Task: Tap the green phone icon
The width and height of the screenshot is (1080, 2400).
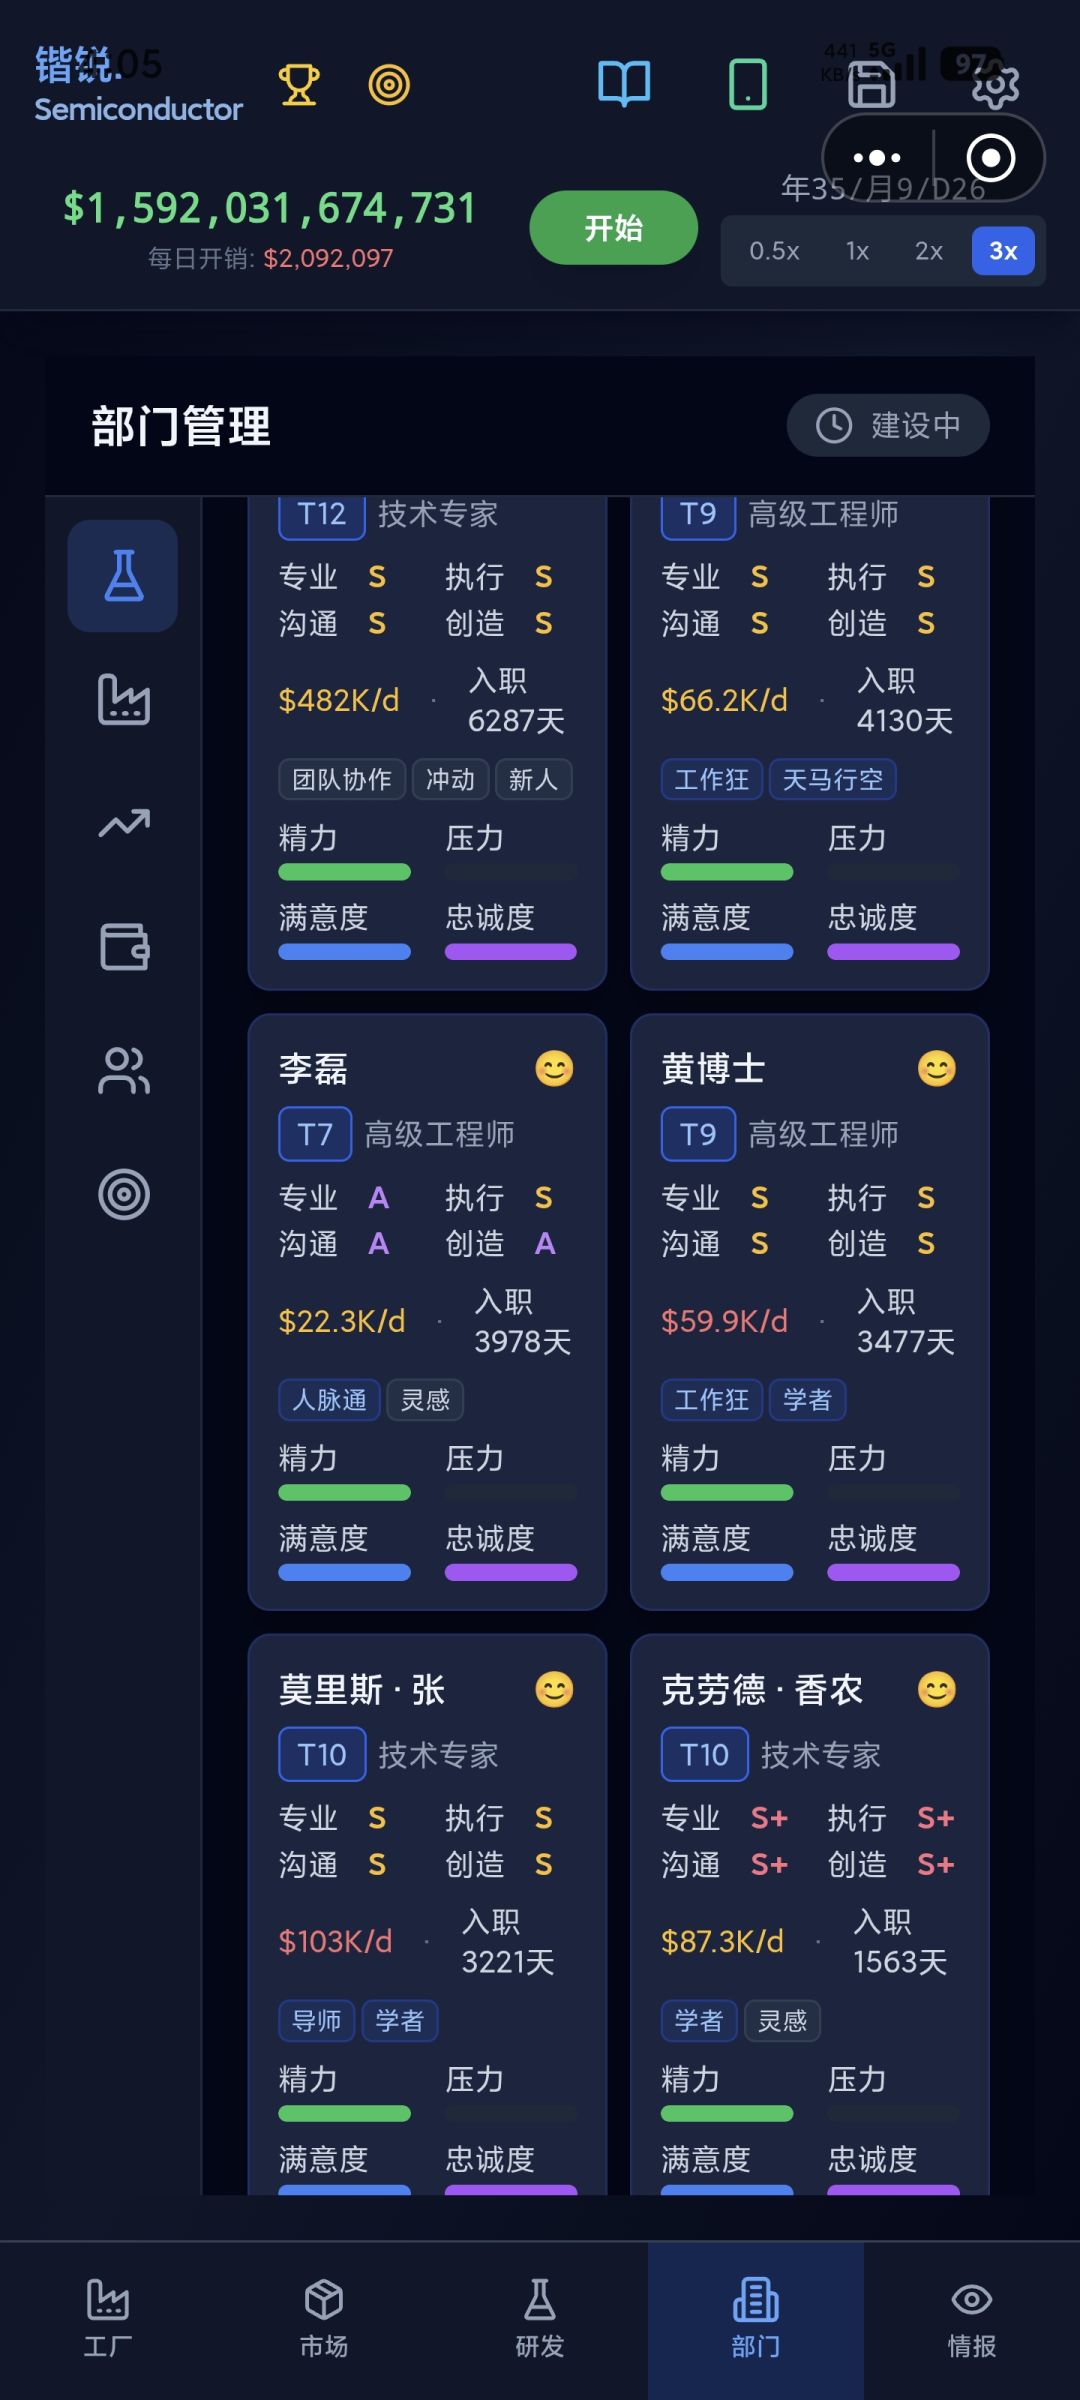Action: [x=748, y=84]
